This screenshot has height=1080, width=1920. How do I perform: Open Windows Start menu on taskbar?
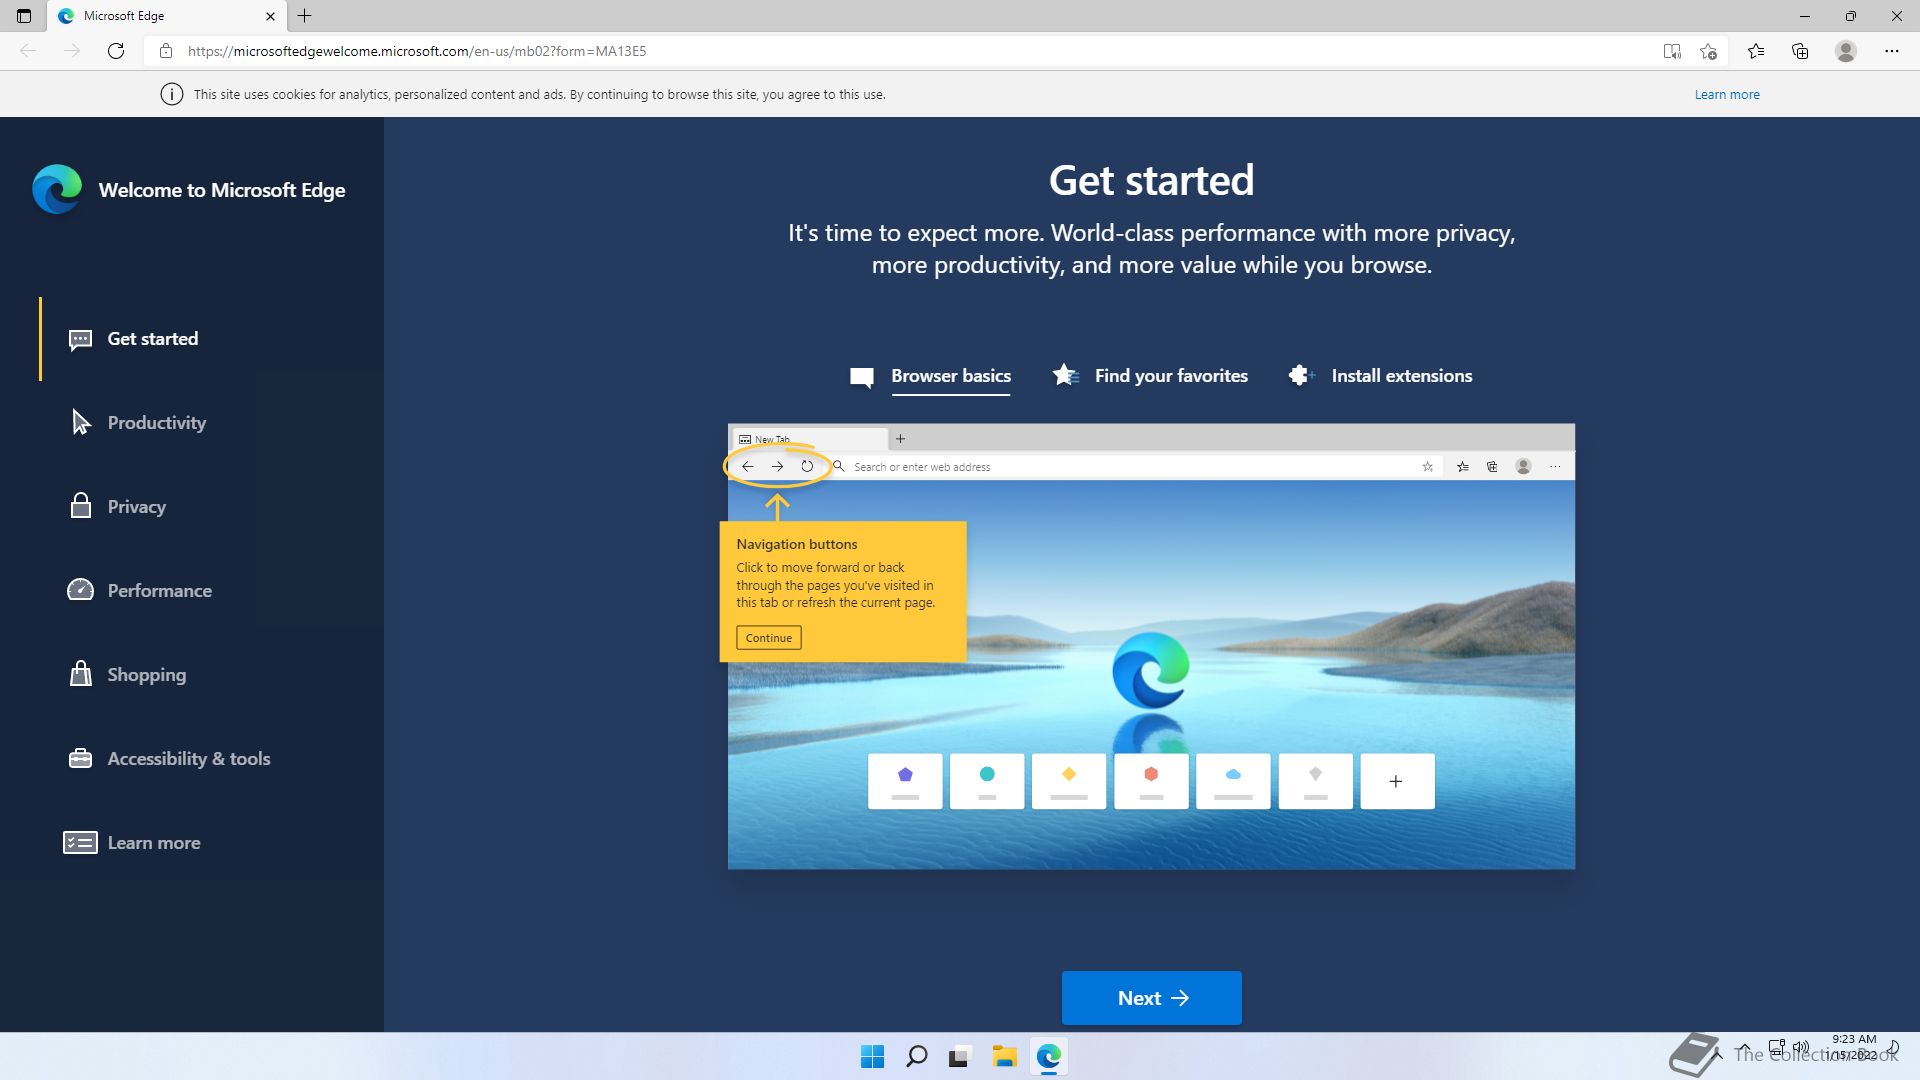[872, 1057]
